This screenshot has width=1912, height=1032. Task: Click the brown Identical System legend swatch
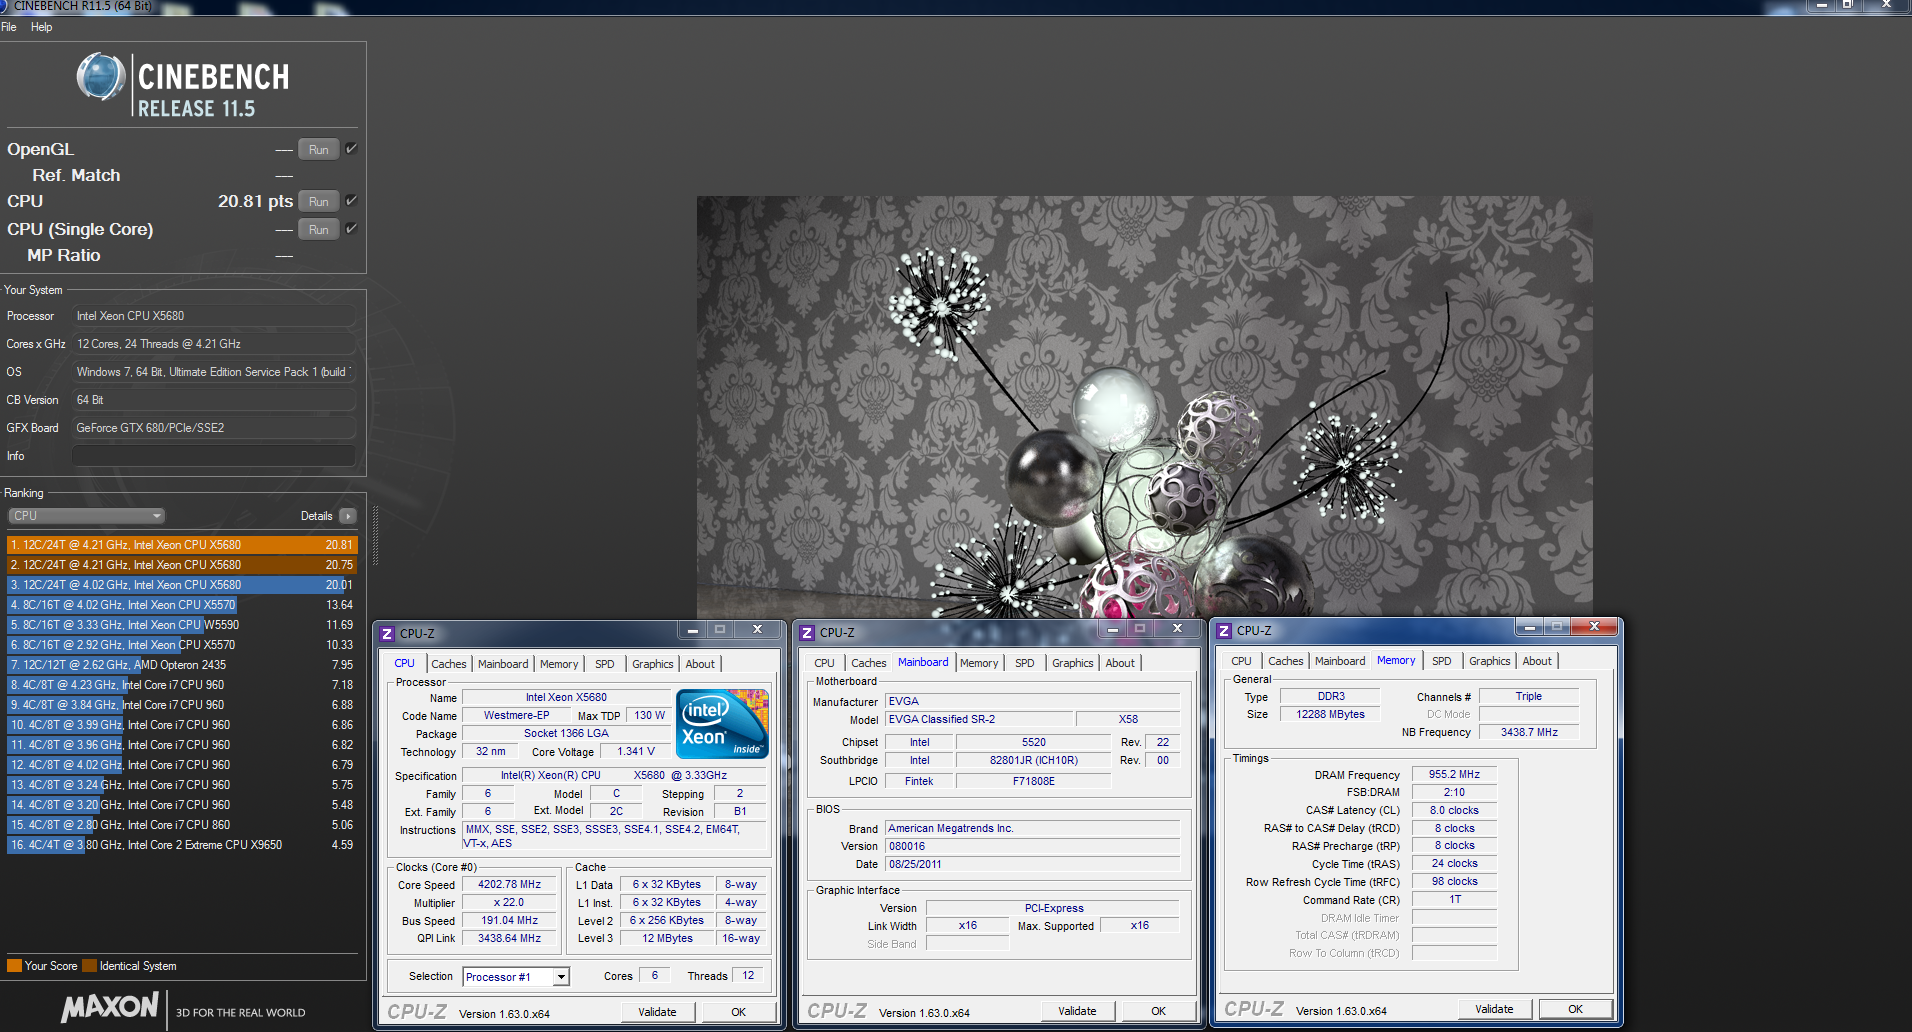(89, 966)
